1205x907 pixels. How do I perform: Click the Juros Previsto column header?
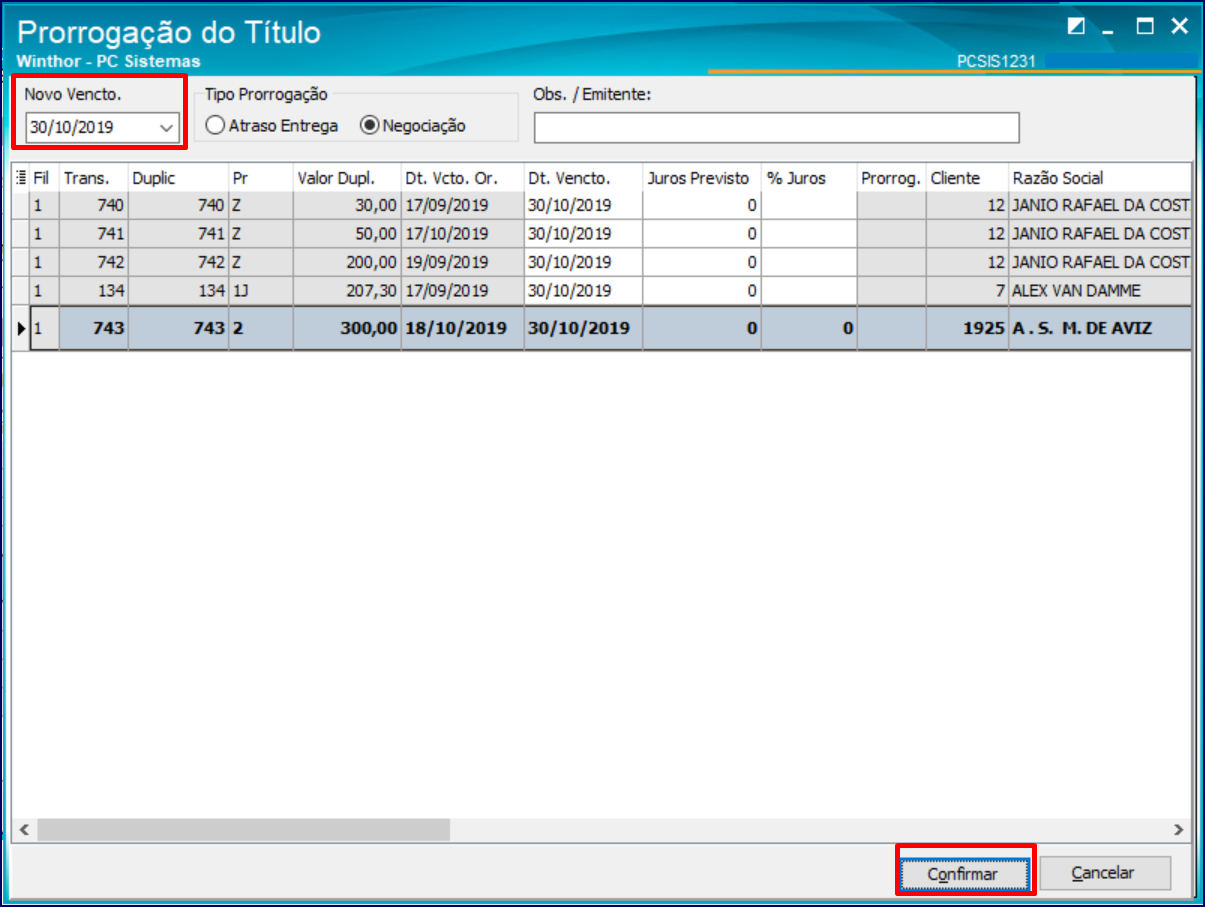pos(702,178)
